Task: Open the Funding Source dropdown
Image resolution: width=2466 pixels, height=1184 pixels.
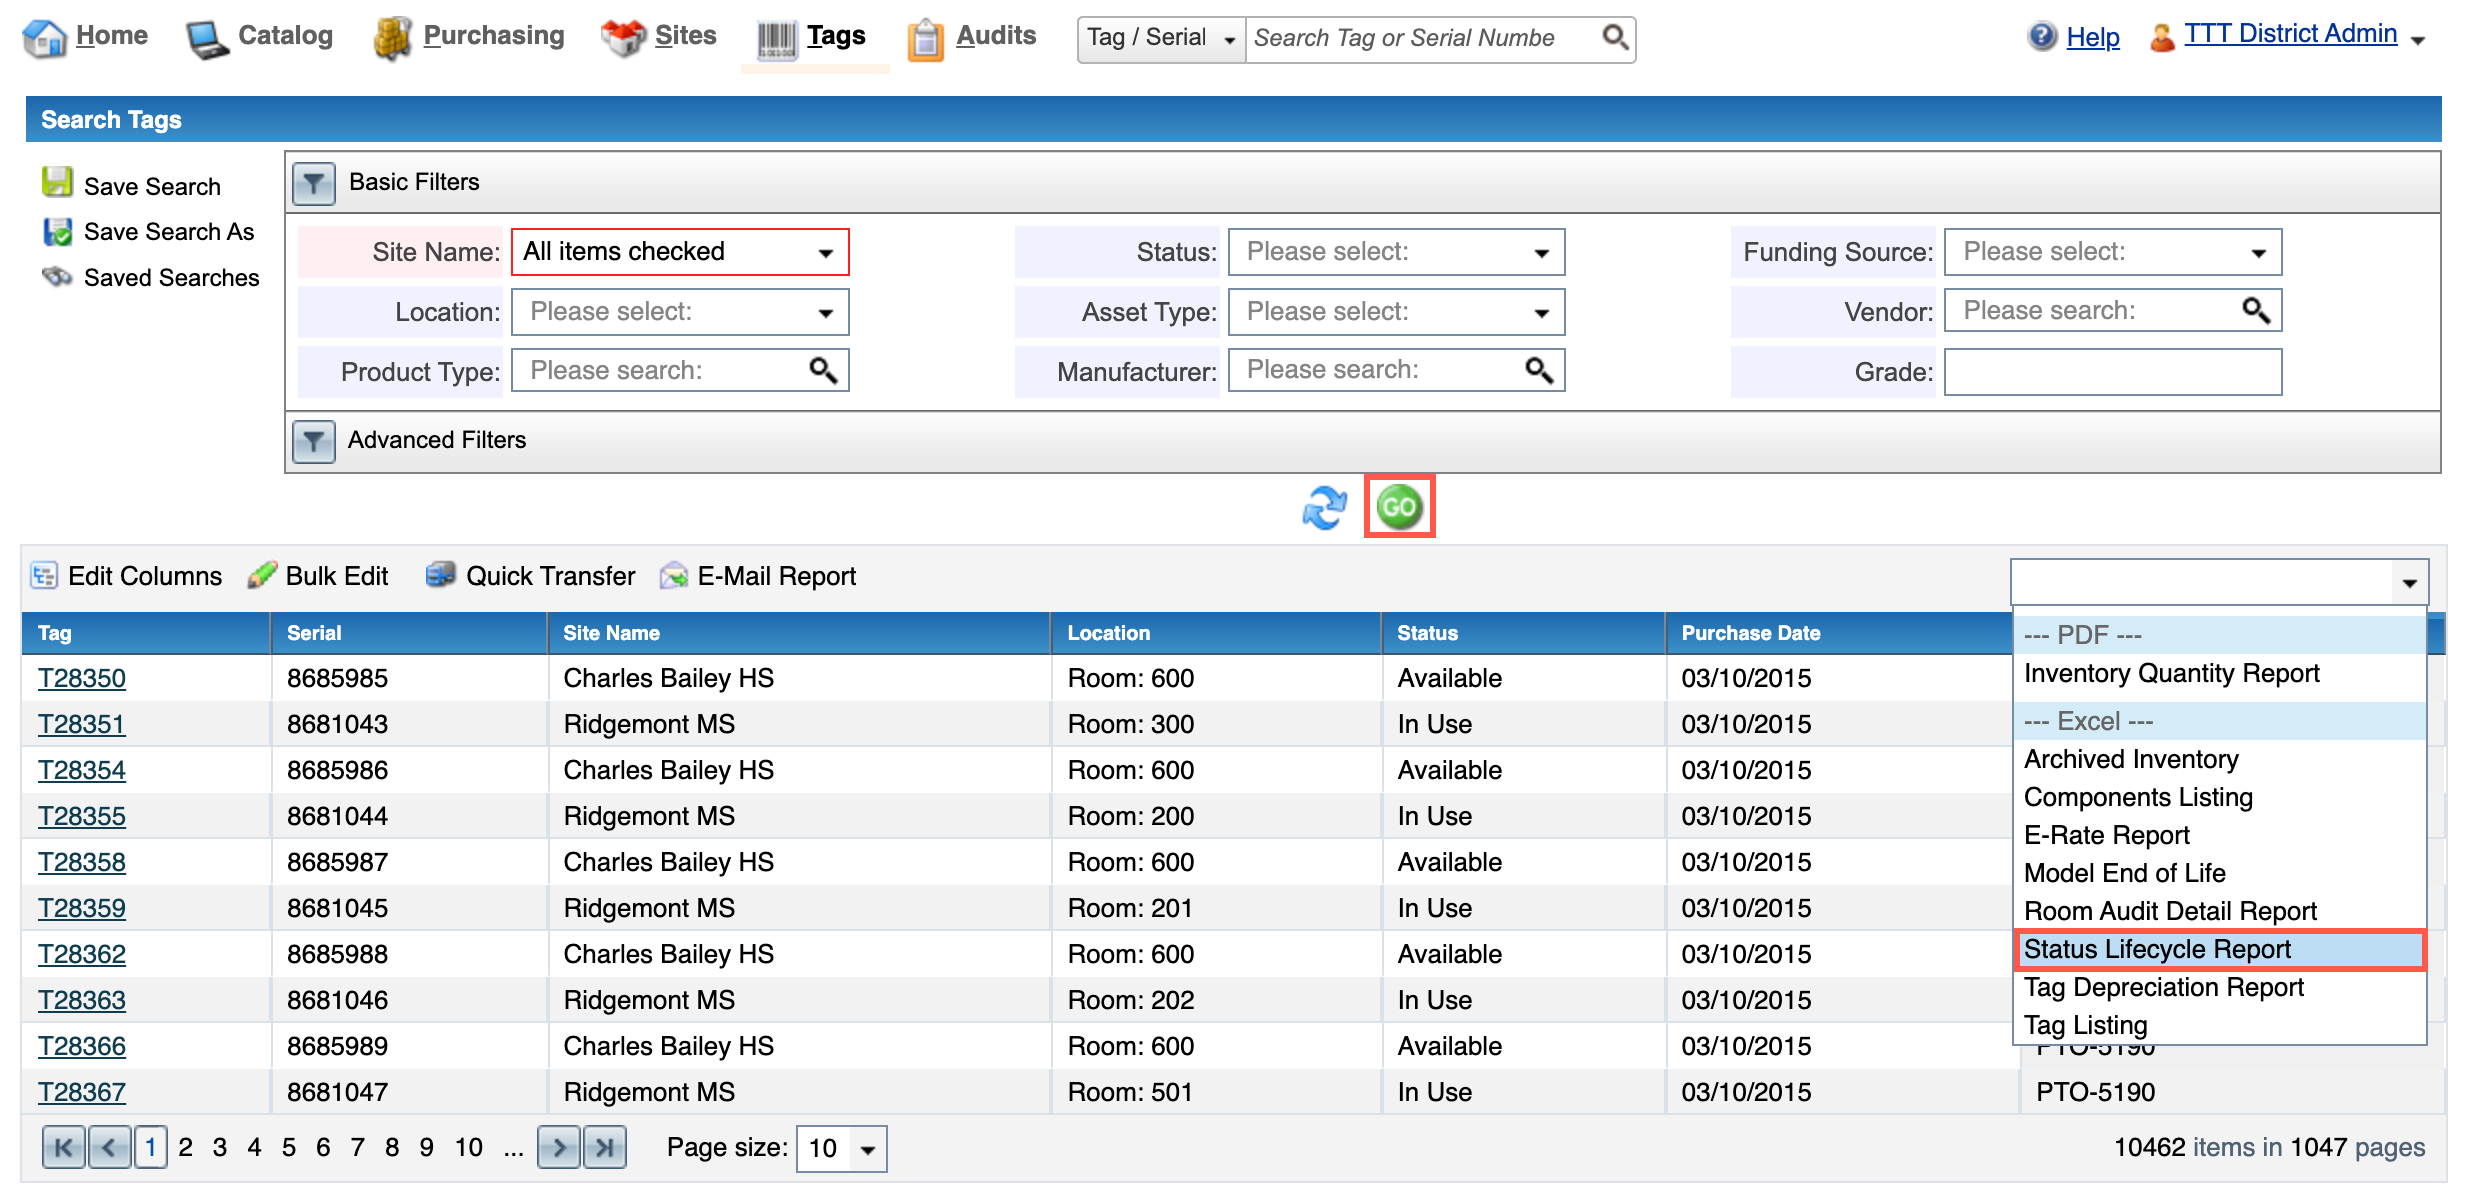Action: coord(2113,252)
